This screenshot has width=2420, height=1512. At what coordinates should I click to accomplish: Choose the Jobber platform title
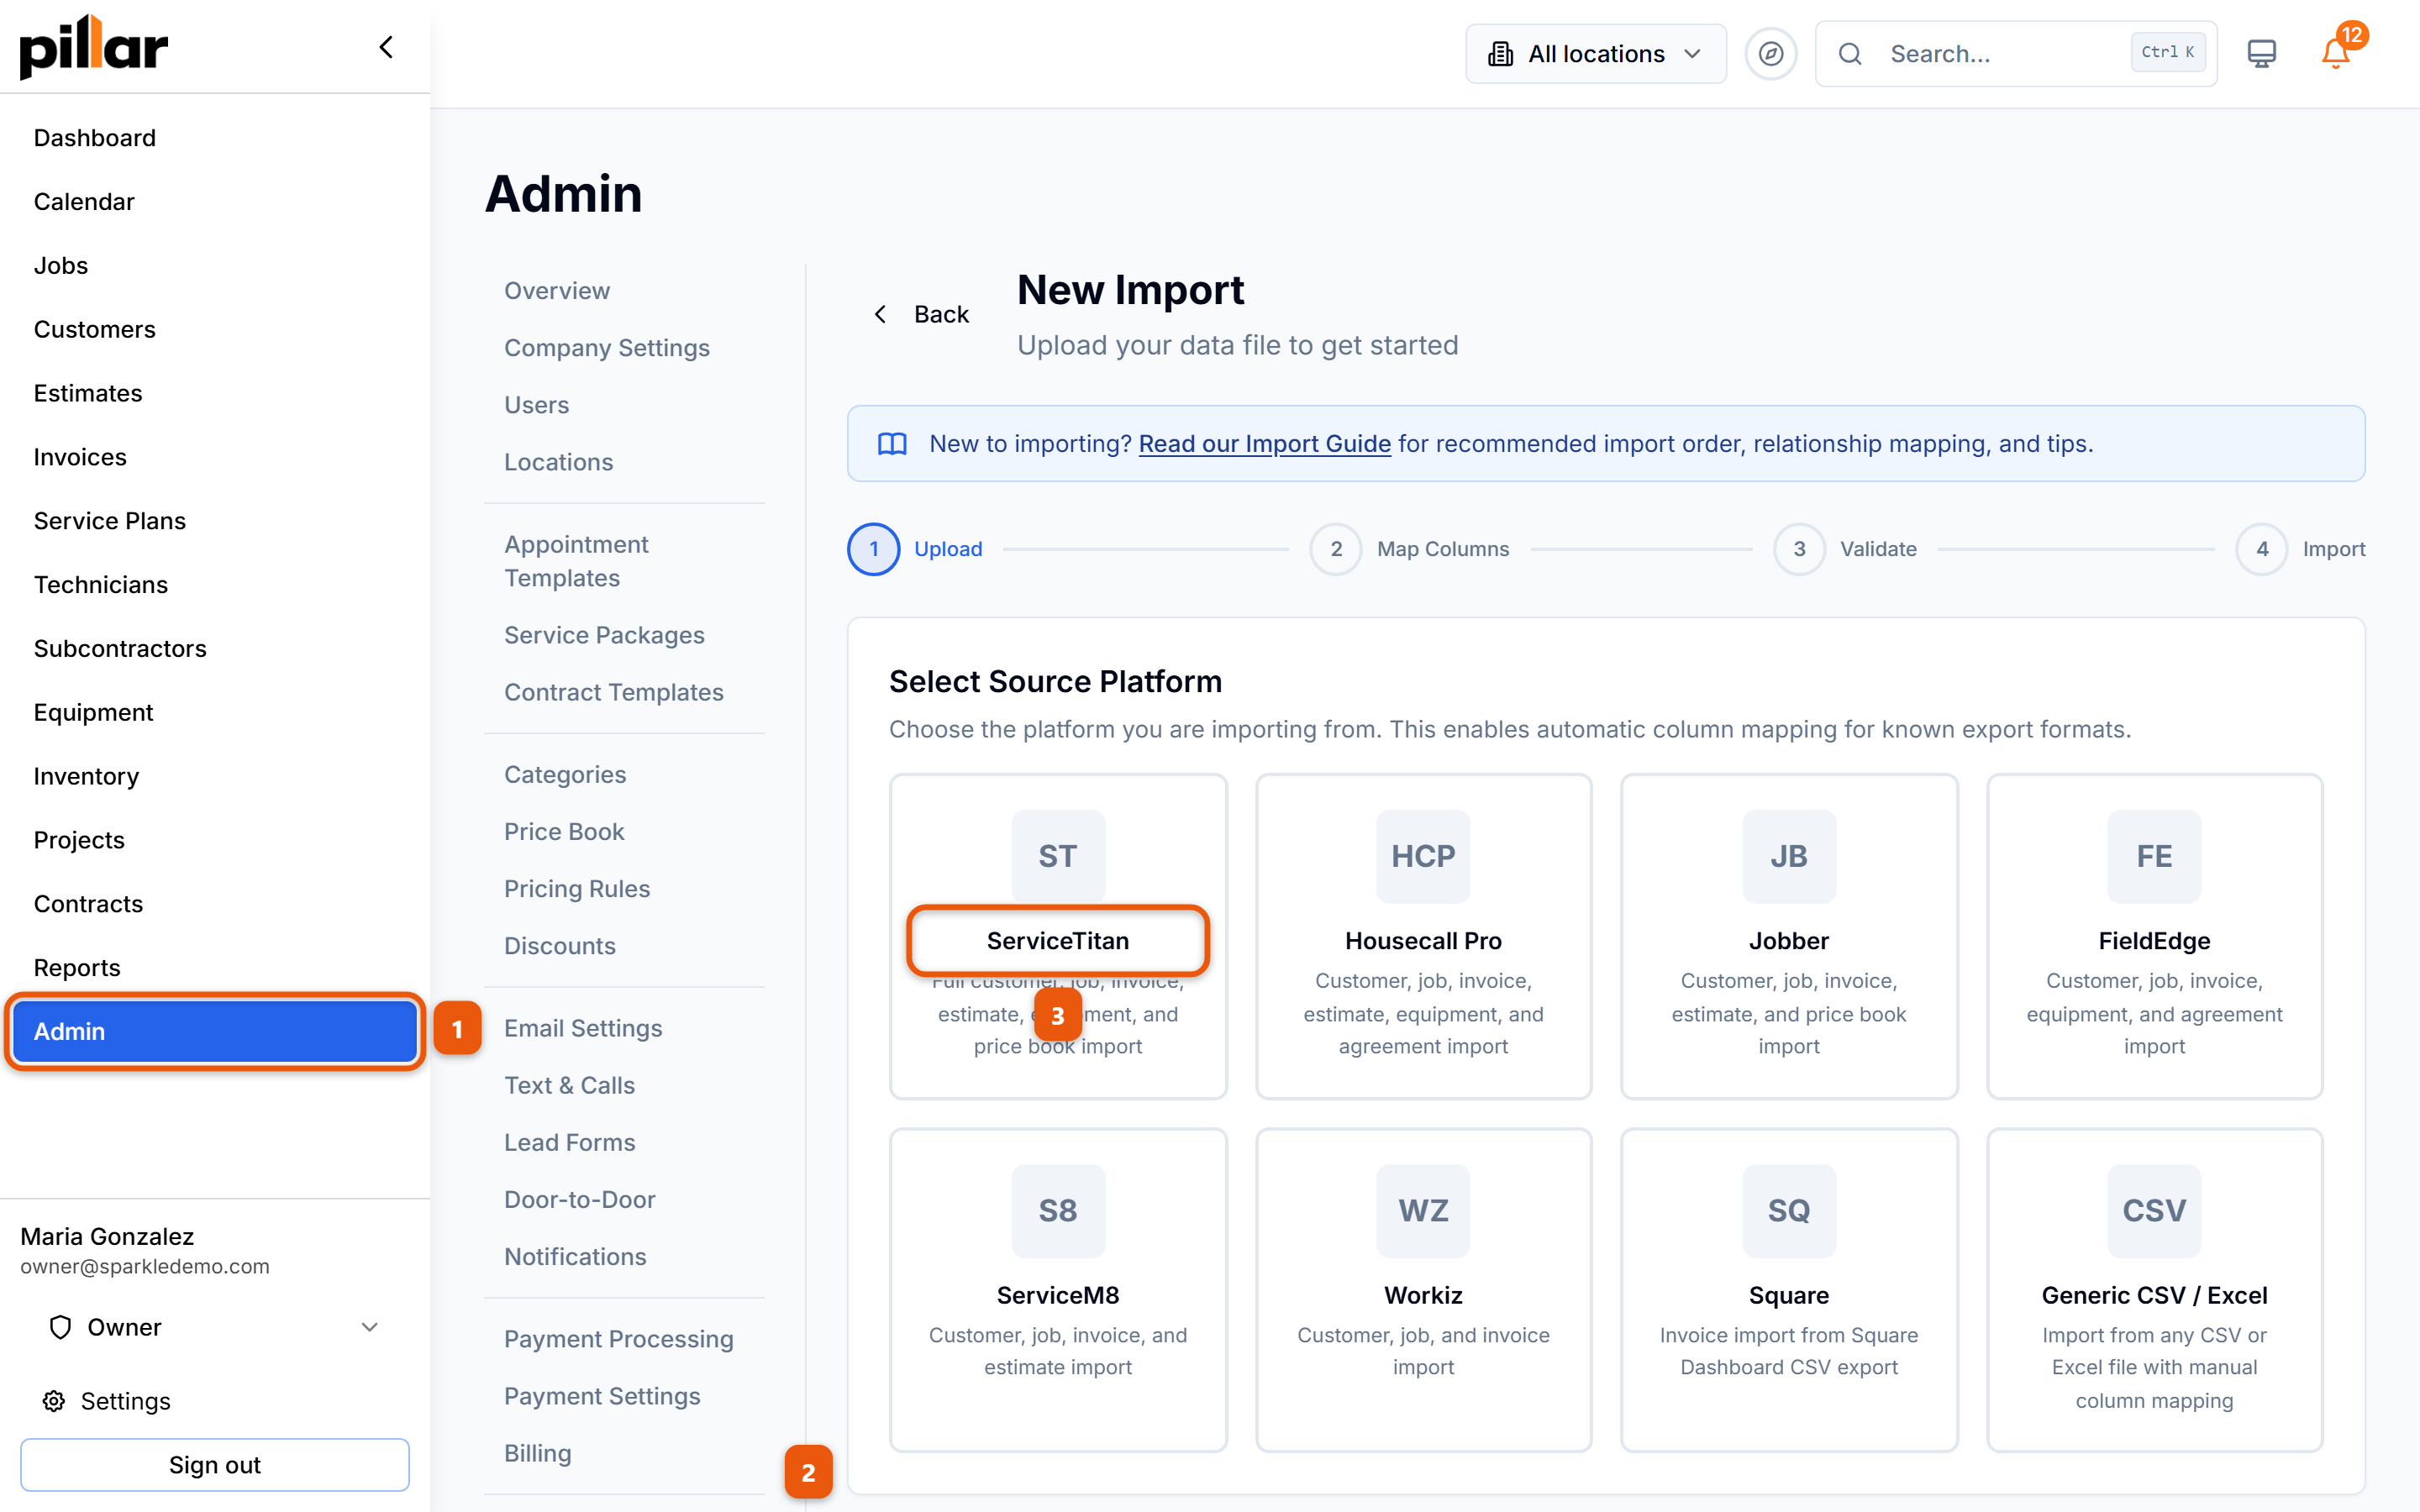click(1788, 940)
